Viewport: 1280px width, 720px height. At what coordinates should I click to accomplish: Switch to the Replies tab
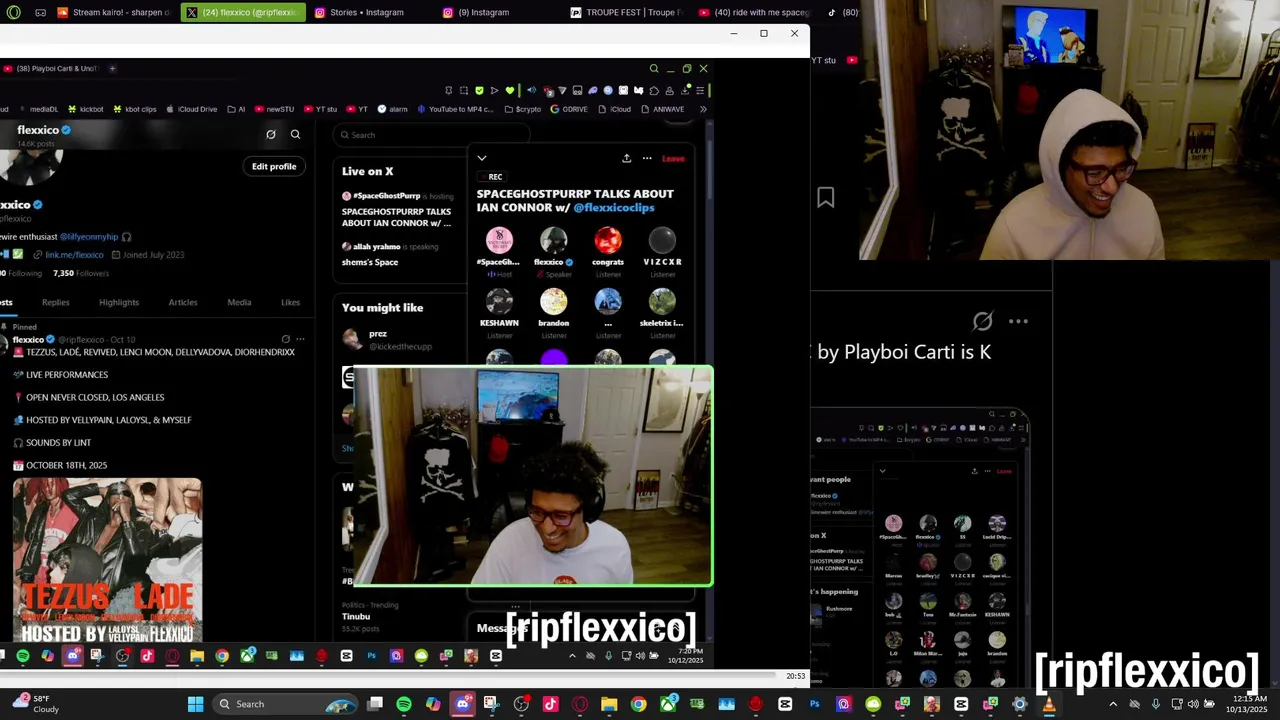click(56, 302)
